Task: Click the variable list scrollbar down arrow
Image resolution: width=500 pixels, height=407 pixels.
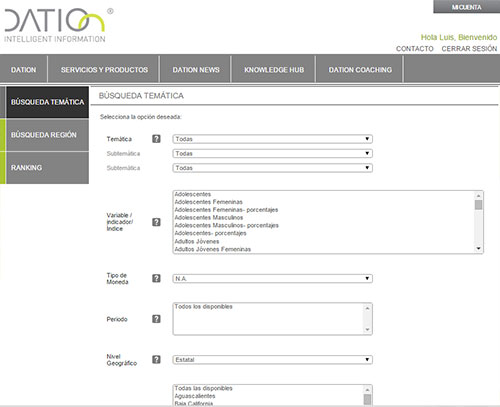Action: click(478, 248)
